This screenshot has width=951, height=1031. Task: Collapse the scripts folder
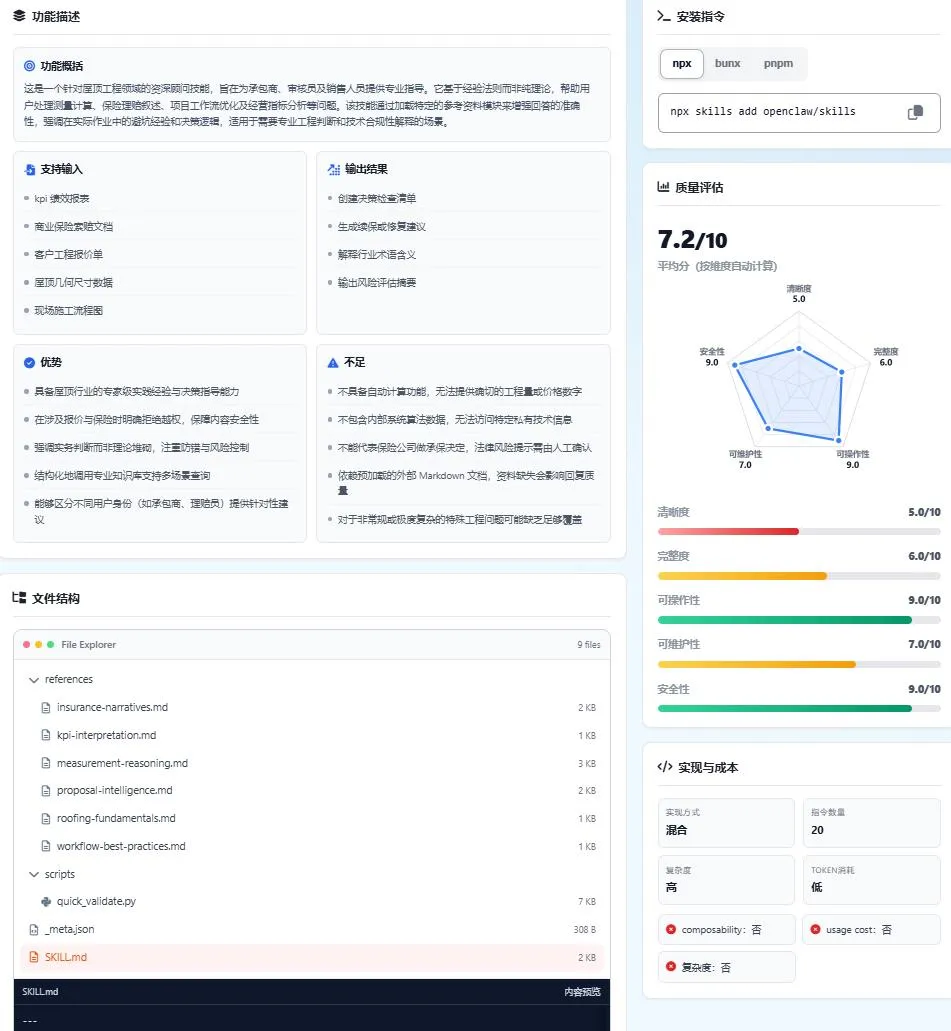[34, 874]
